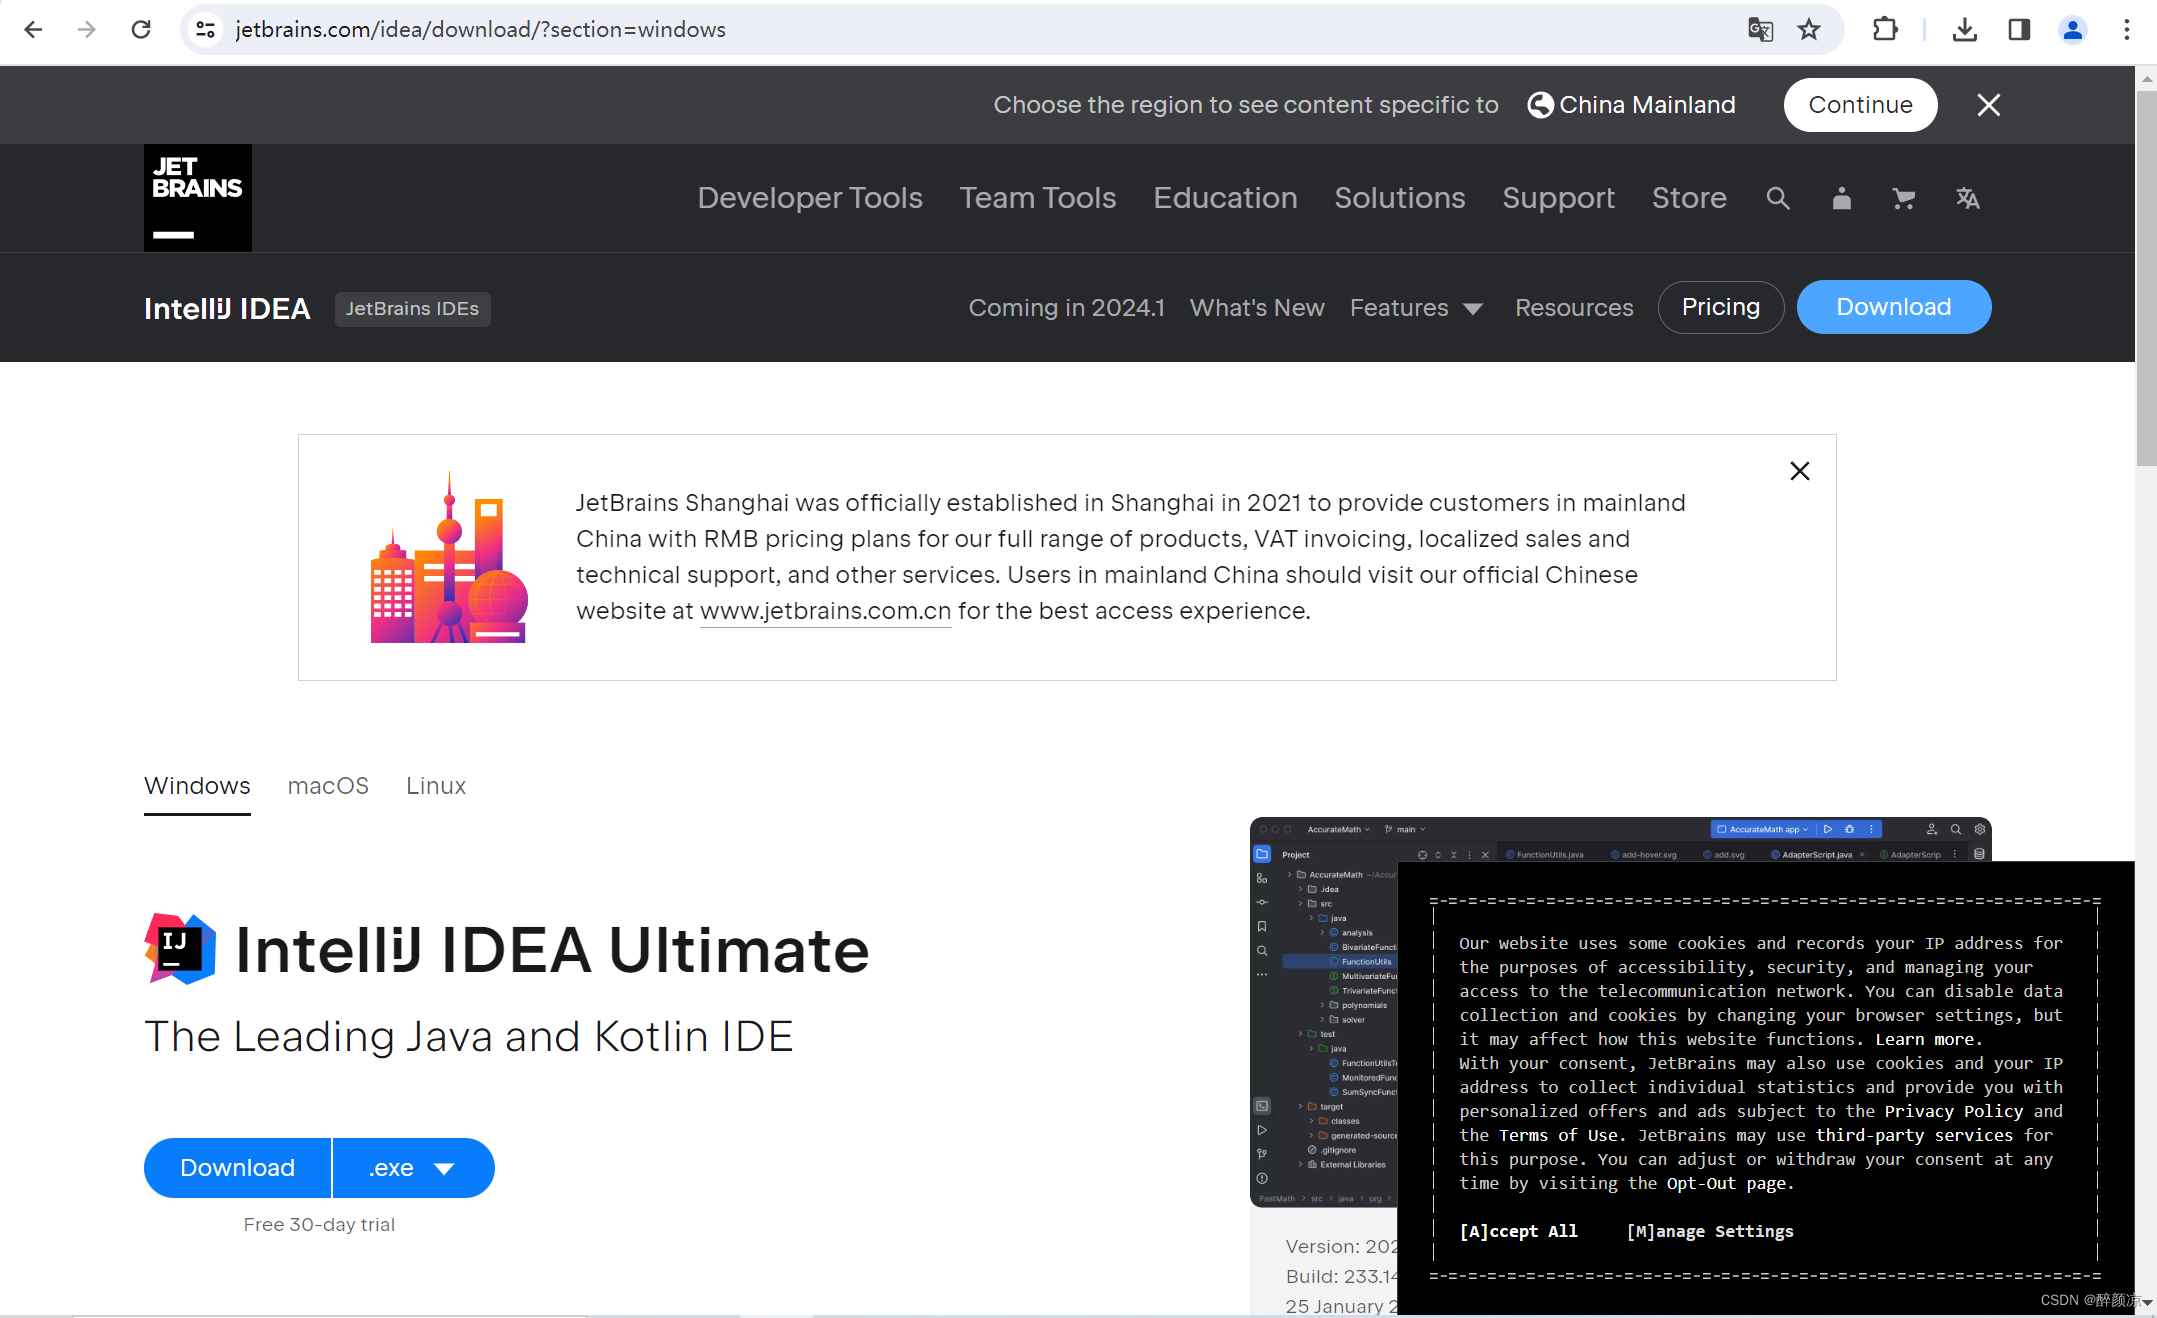This screenshot has width=2157, height=1318.
Task: Open the language selector icon
Action: coord(1968,198)
